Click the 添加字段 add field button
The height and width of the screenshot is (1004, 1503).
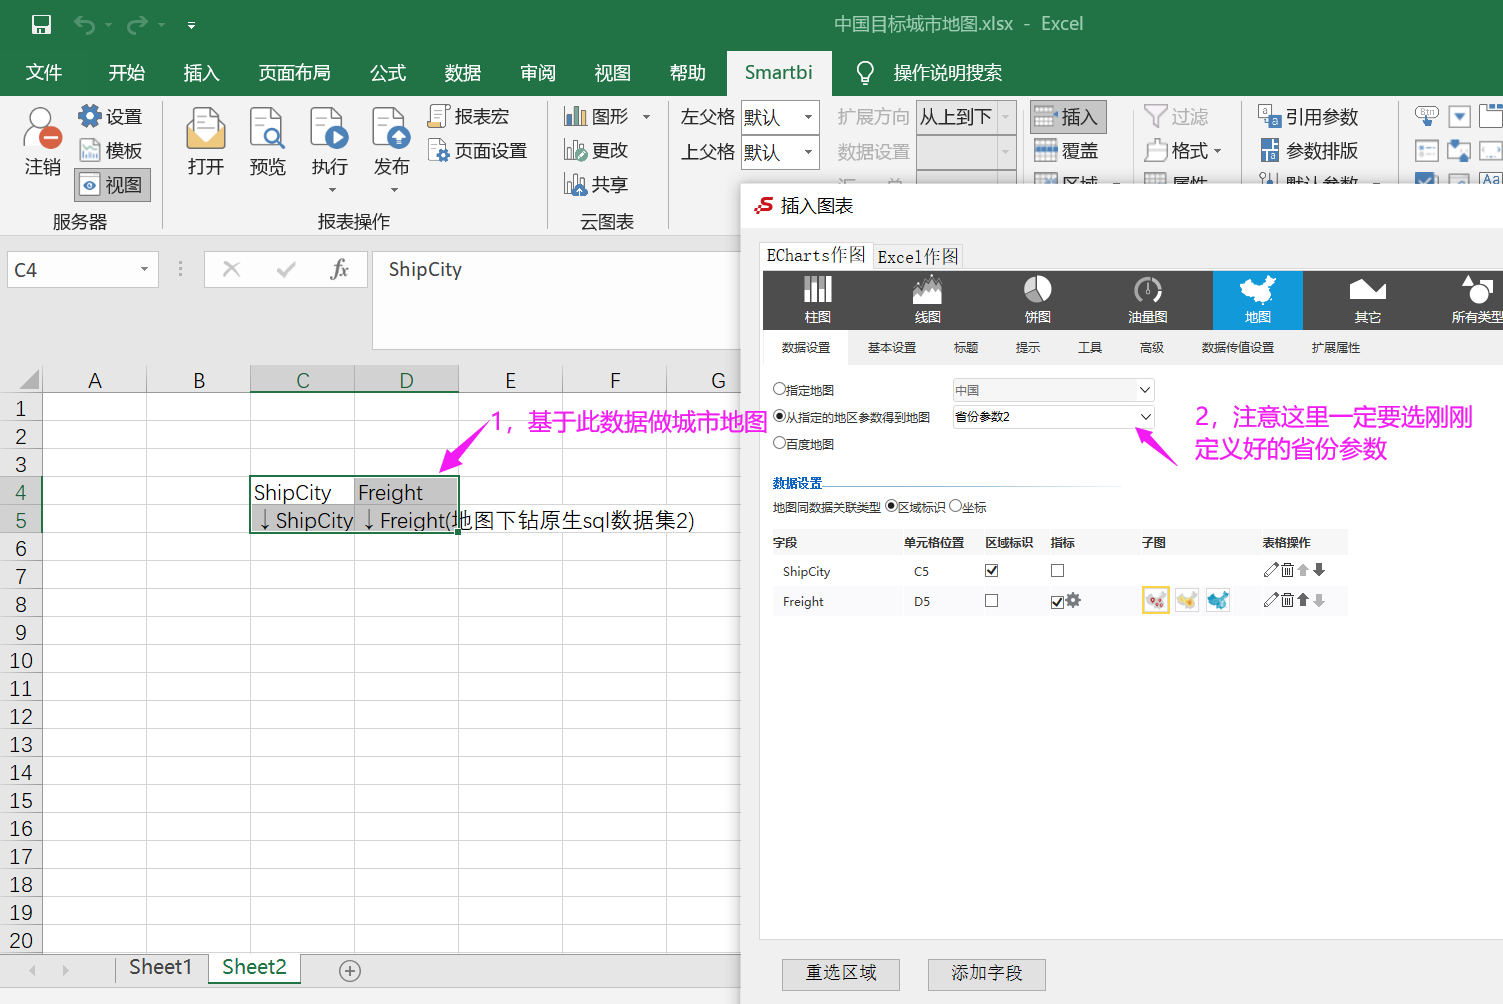987,973
